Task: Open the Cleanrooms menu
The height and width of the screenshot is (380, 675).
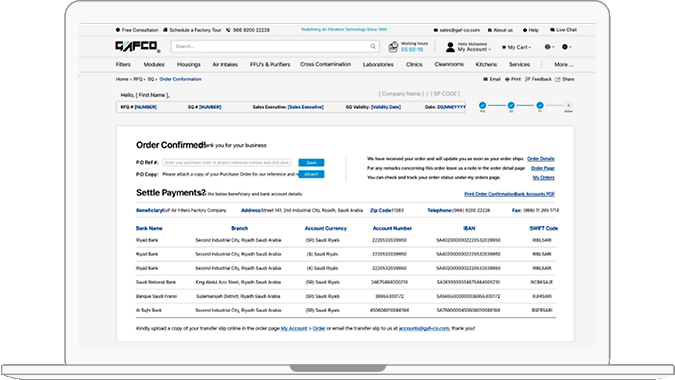Action: click(449, 64)
